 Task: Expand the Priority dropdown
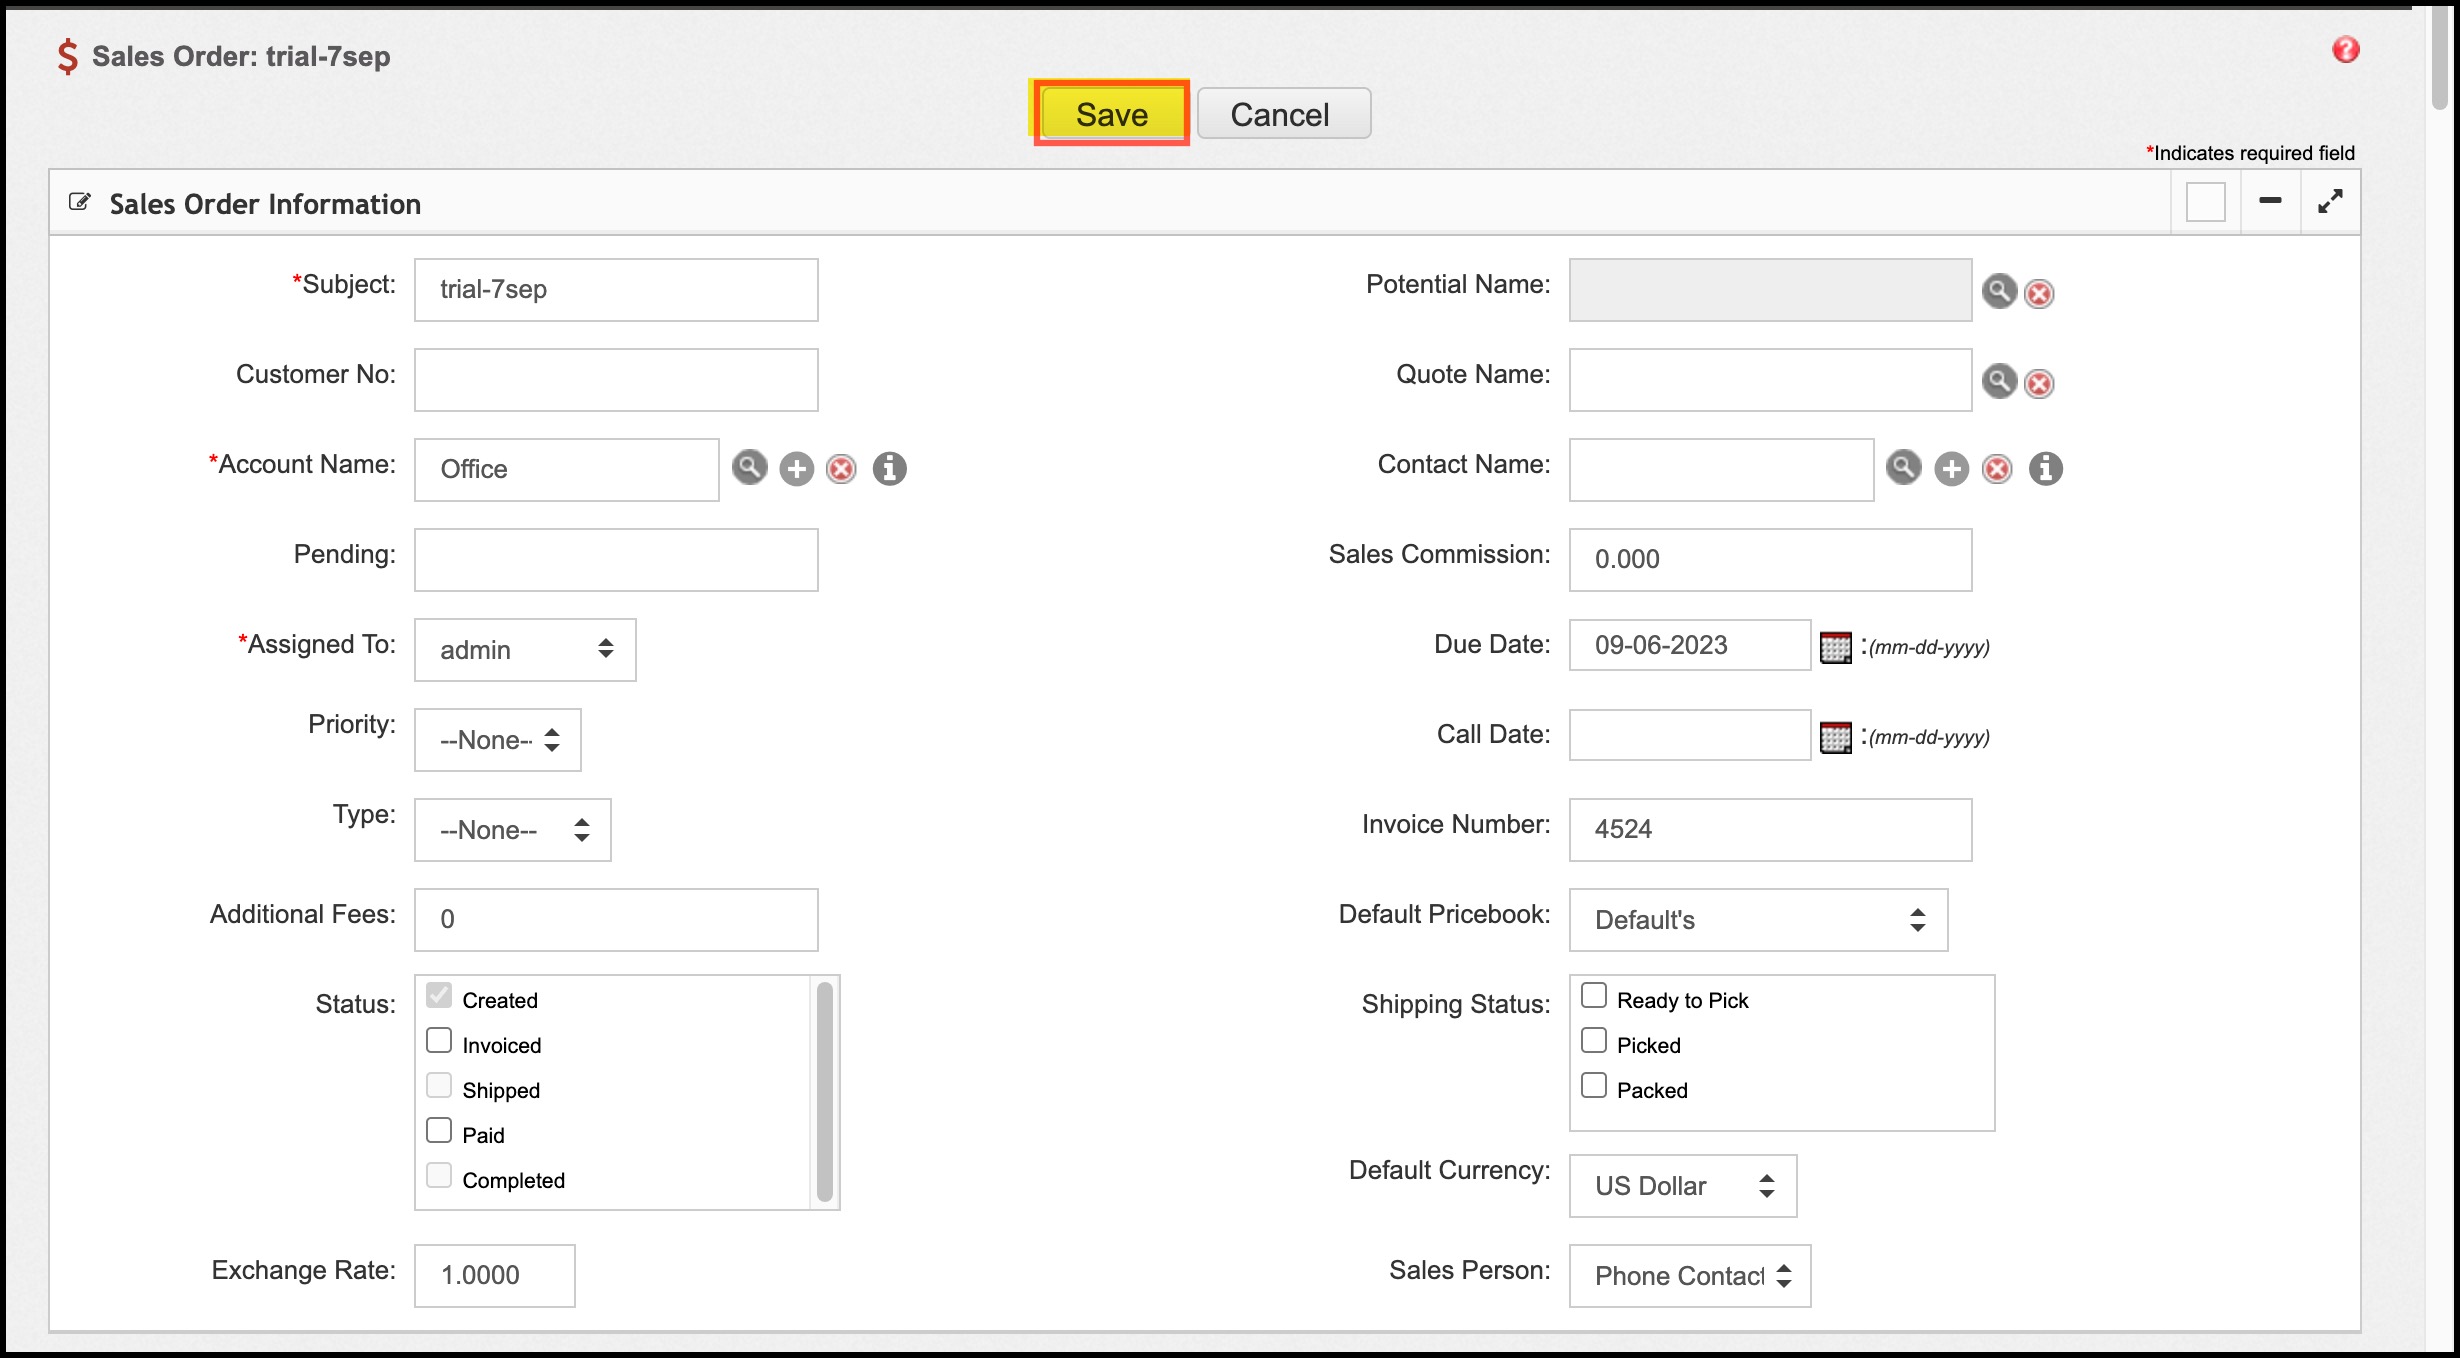click(498, 740)
